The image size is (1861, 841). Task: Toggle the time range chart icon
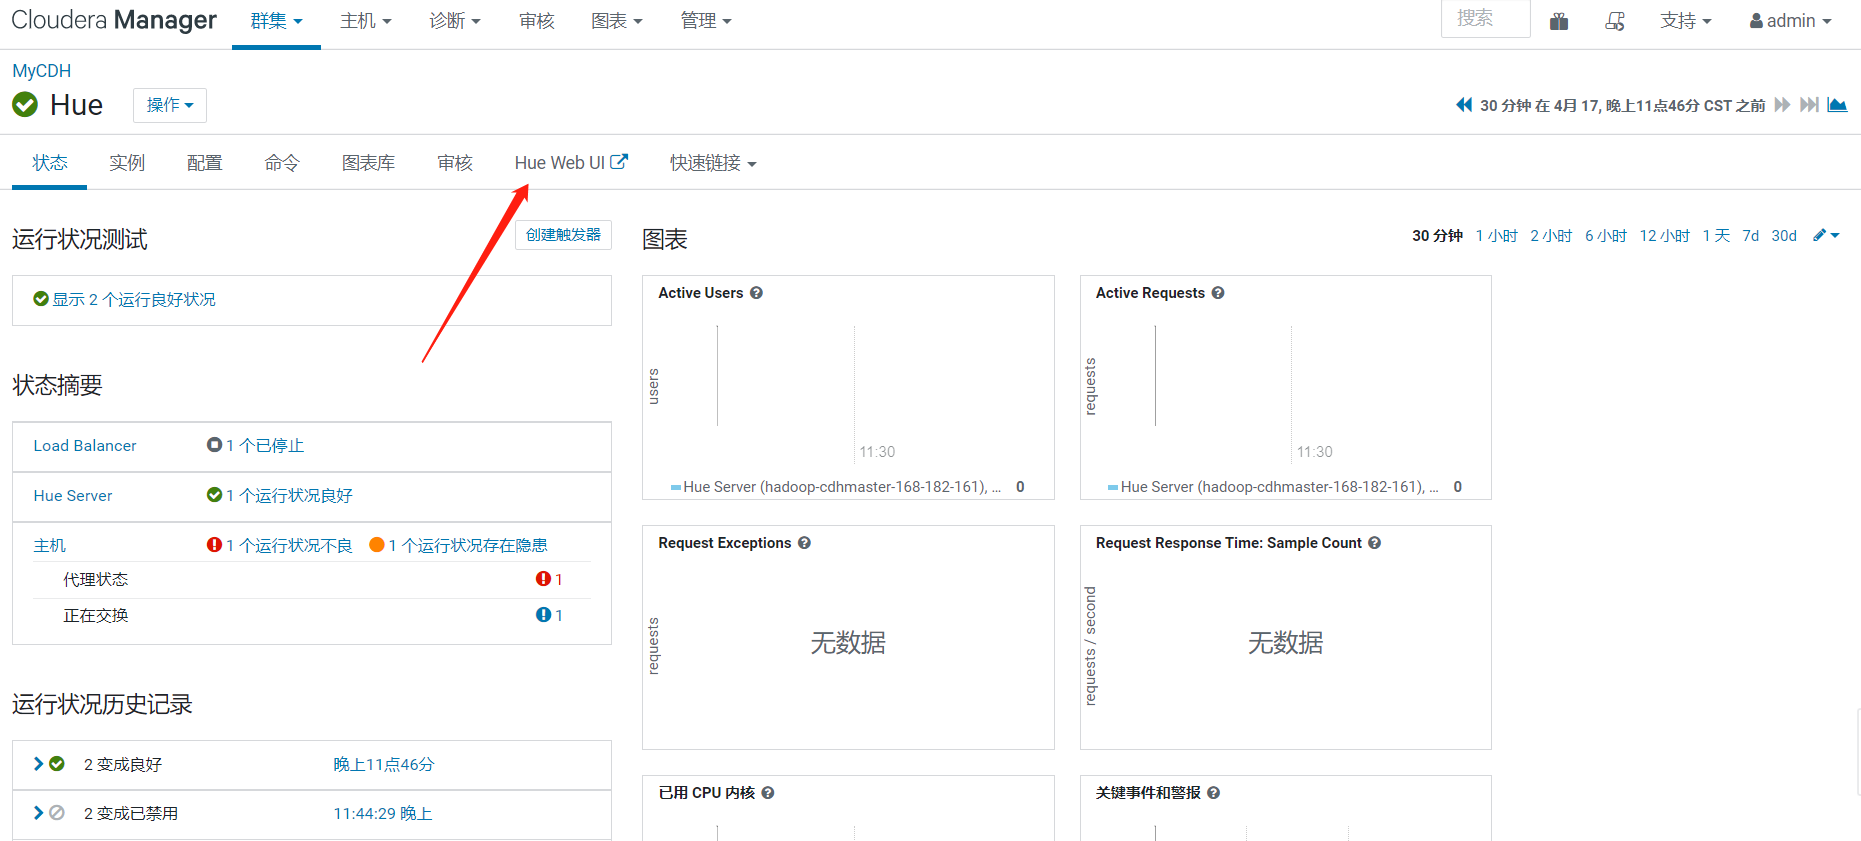tap(1837, 105)
